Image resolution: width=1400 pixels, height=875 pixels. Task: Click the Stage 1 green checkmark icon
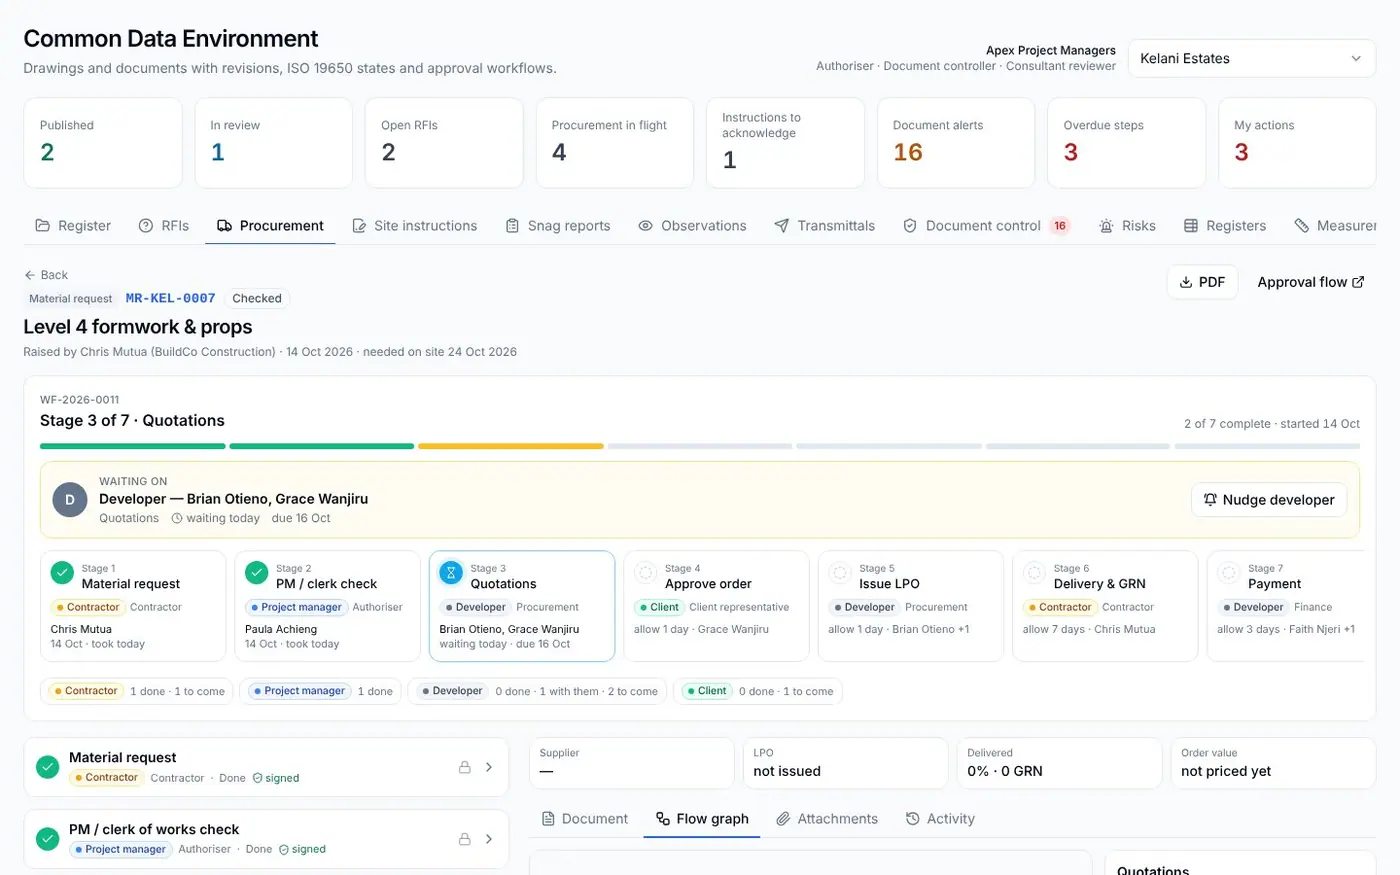point(62,574)
